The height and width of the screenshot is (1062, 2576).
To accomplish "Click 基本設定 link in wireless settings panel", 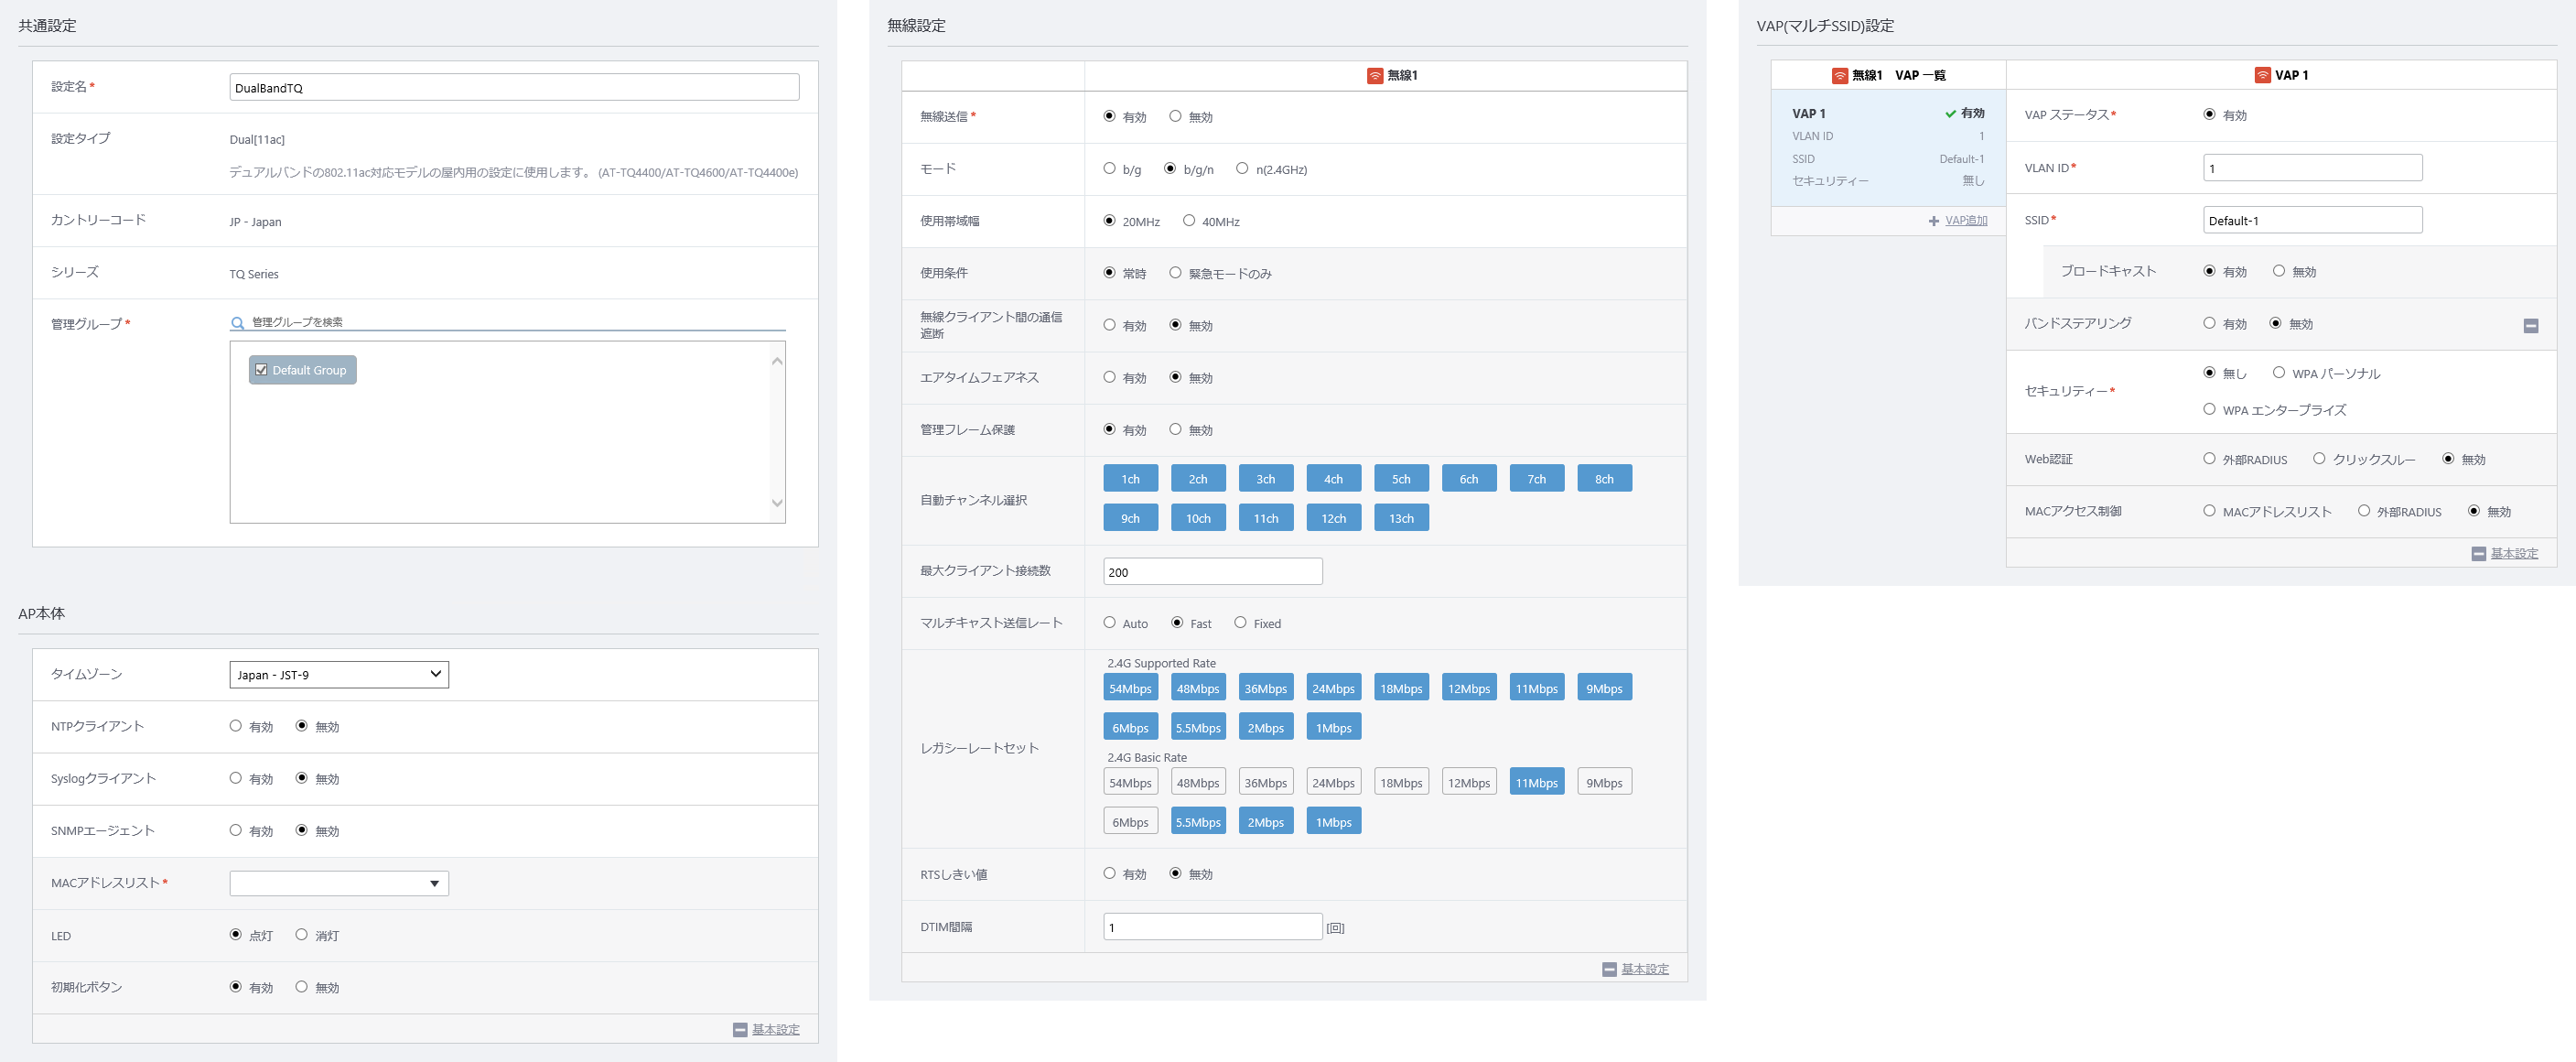I will pyautogui.click(x=1645, y=969).
